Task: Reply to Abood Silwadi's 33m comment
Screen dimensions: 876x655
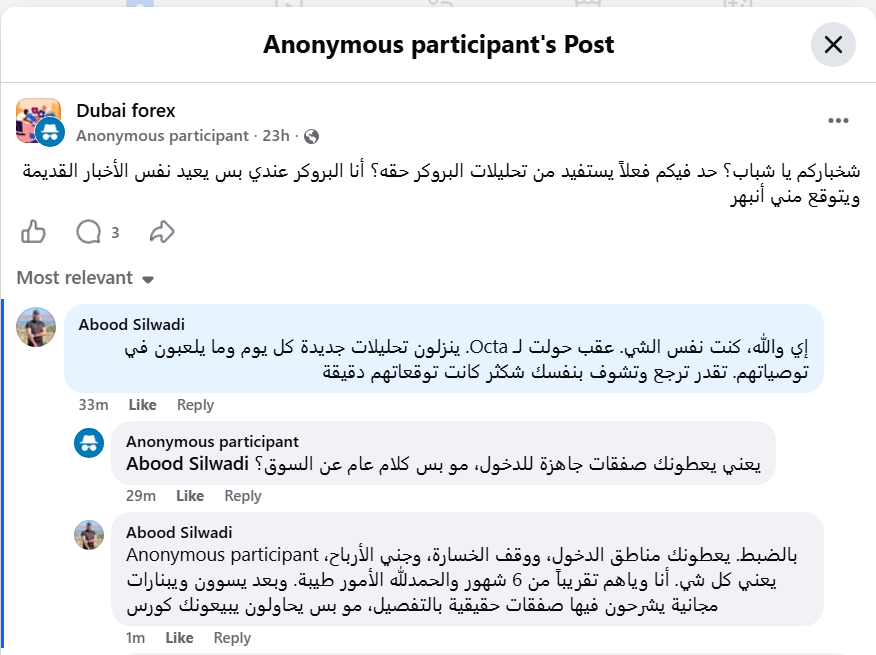Action: (196, 405)
